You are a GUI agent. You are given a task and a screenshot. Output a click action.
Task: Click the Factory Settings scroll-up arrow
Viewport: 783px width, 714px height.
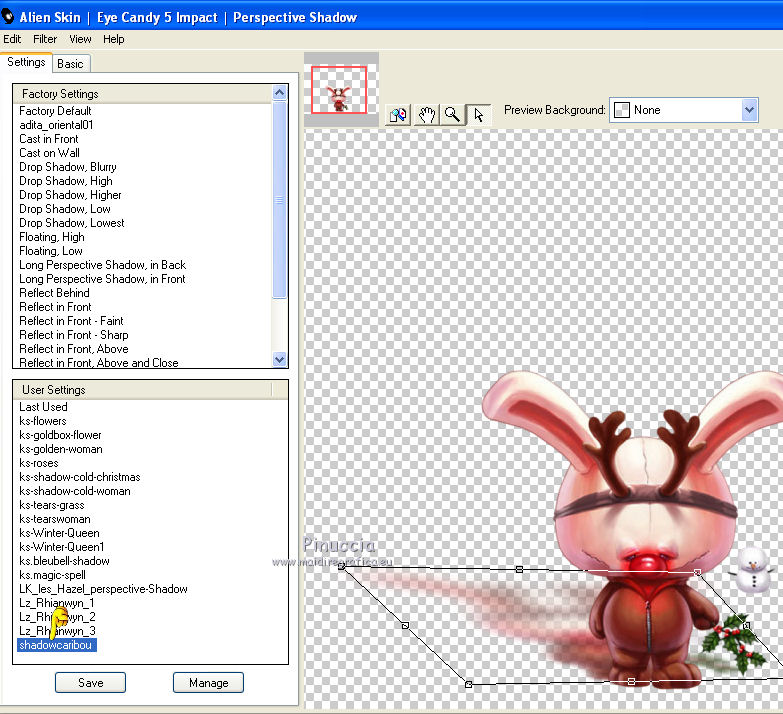click(280, 92)
